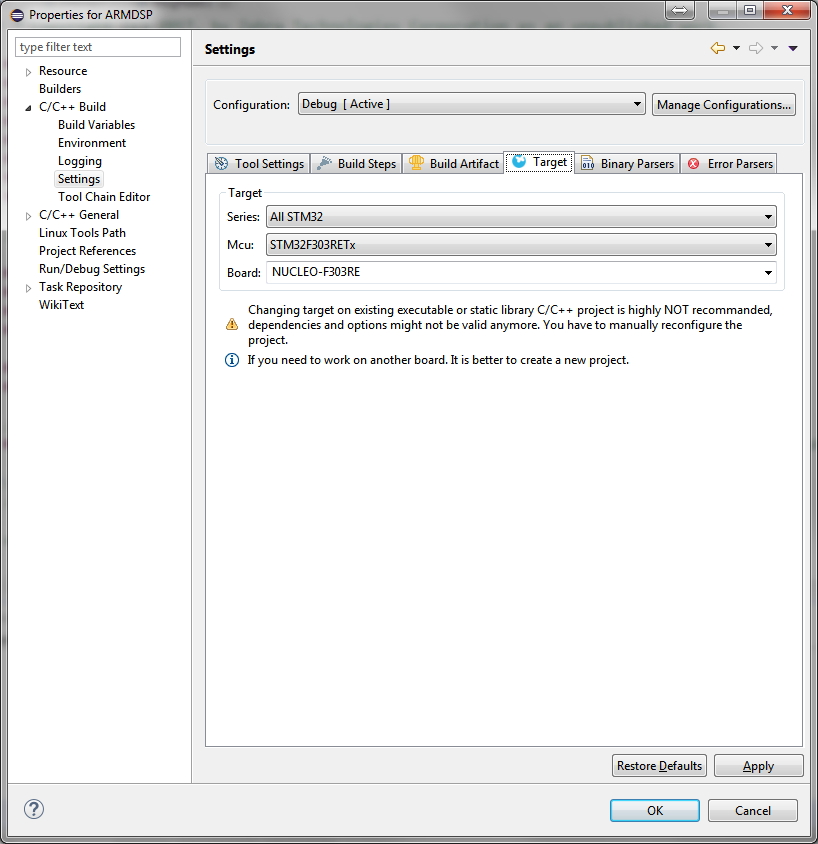Image resolution: width=818 pixels, height=844 pixels.
Task: Click the forward navigation arrow icon
Action: pos(756,48)
